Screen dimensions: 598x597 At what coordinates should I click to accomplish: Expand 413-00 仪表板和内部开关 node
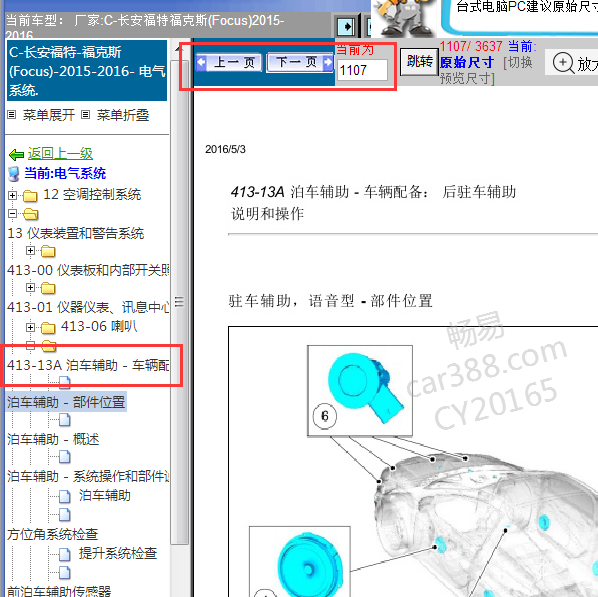(31, 251)
